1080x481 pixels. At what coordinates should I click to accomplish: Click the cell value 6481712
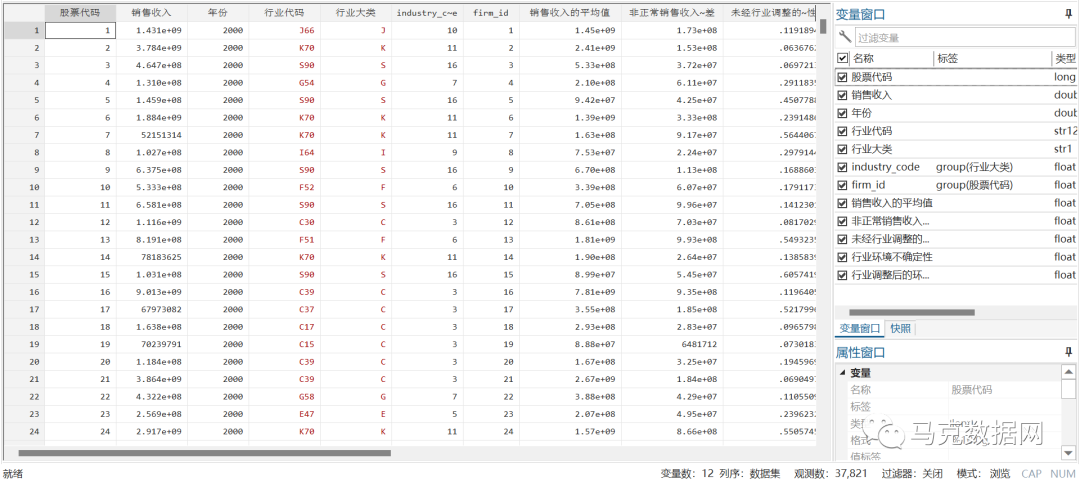pos(672,344)
